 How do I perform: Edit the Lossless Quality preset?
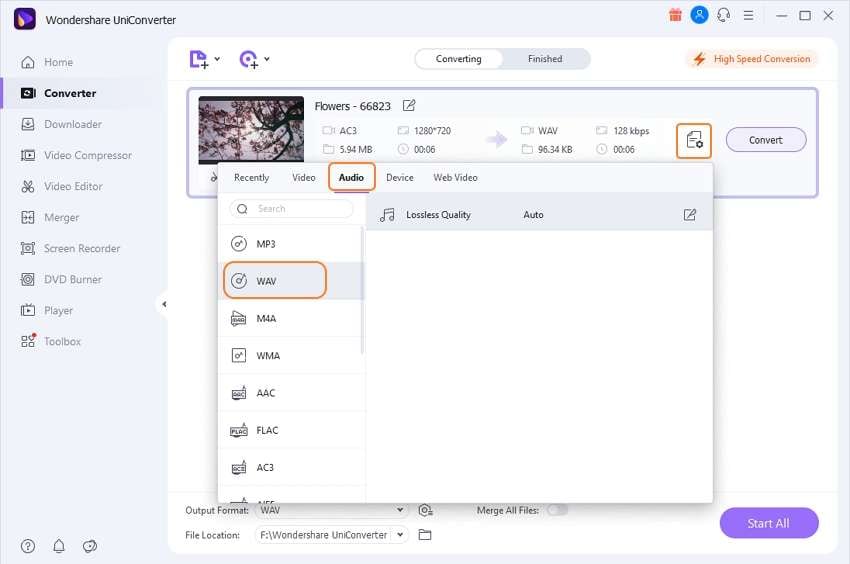point(690,215)
